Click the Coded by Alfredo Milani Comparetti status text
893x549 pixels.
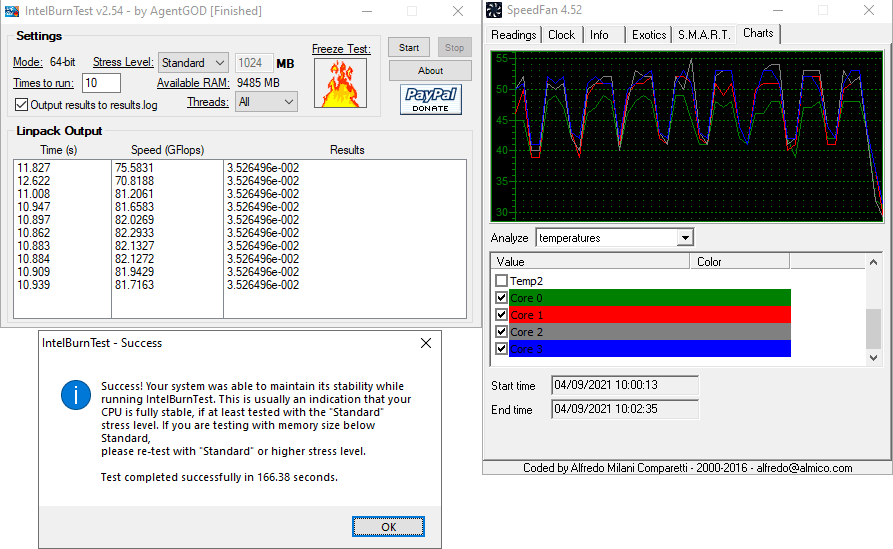(687, 468)
